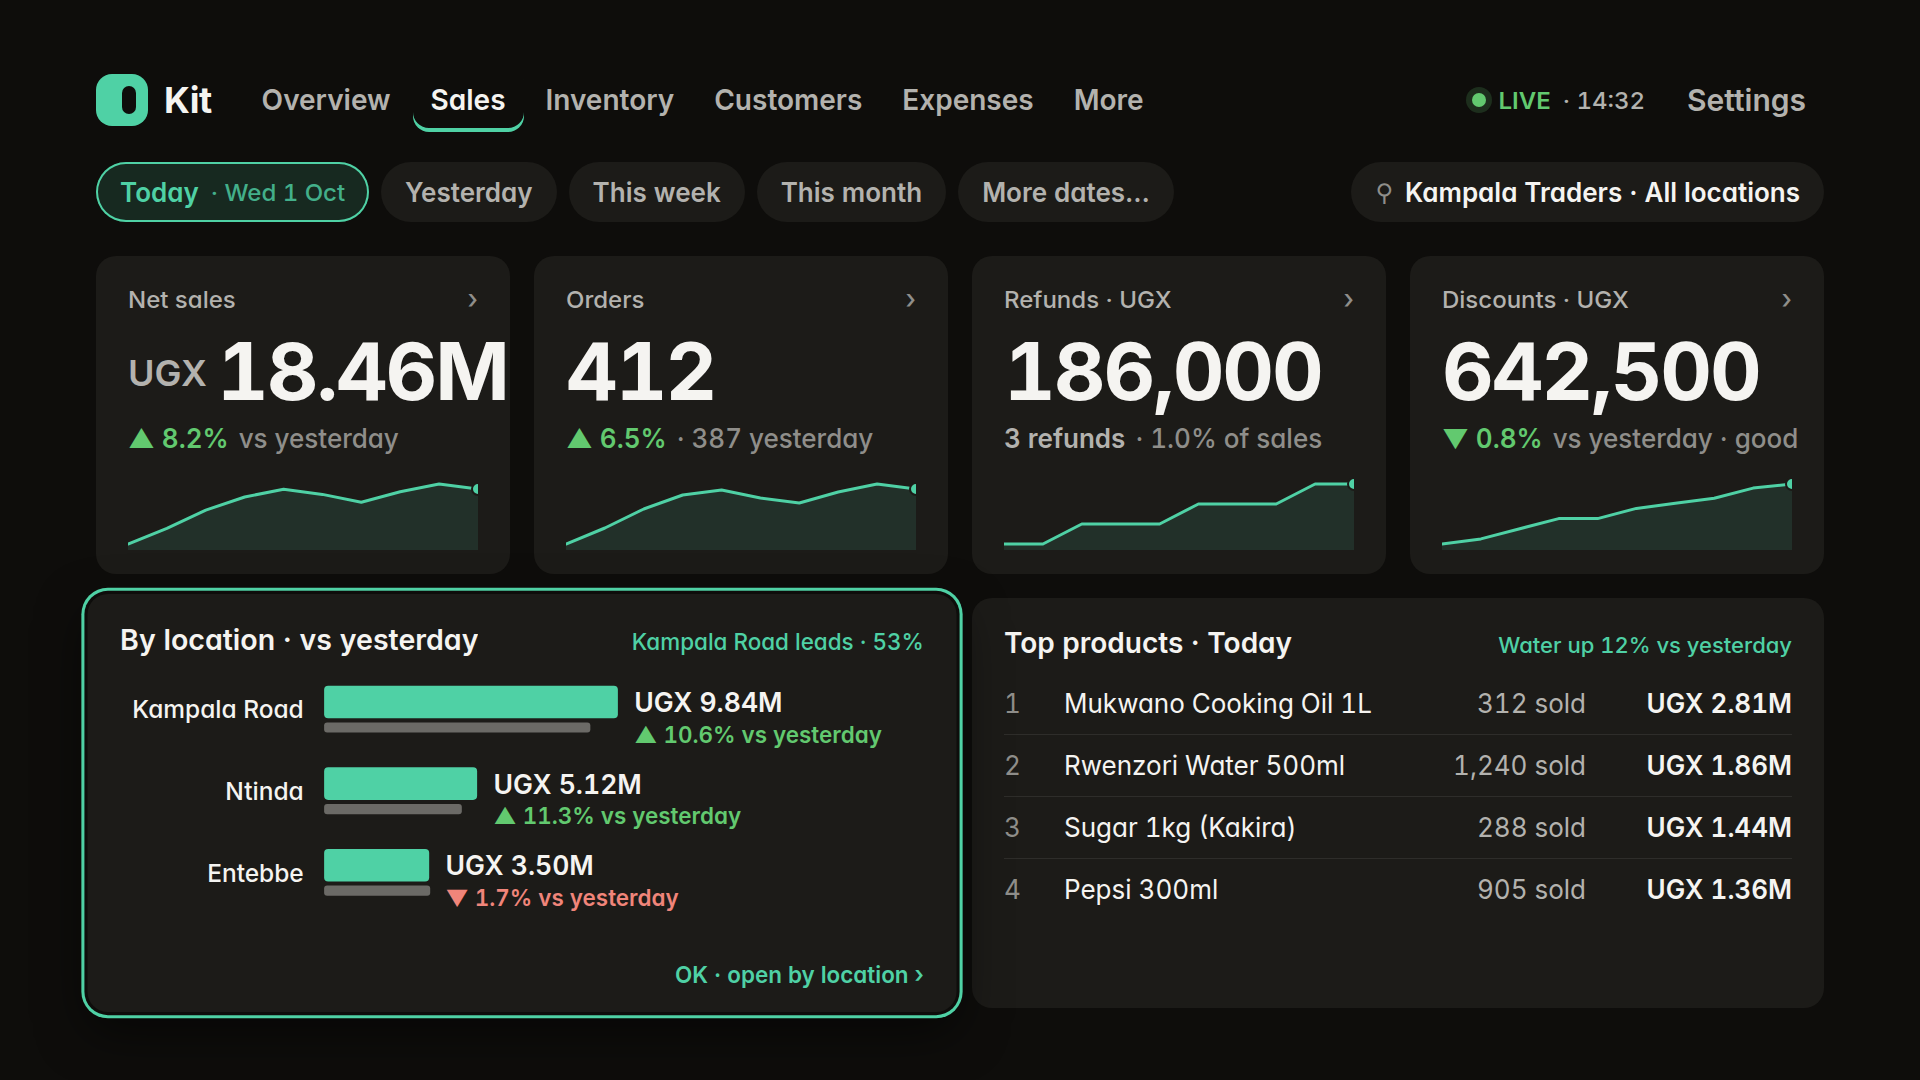Click the Kampala Road sales bar

[x=471, y=702]
